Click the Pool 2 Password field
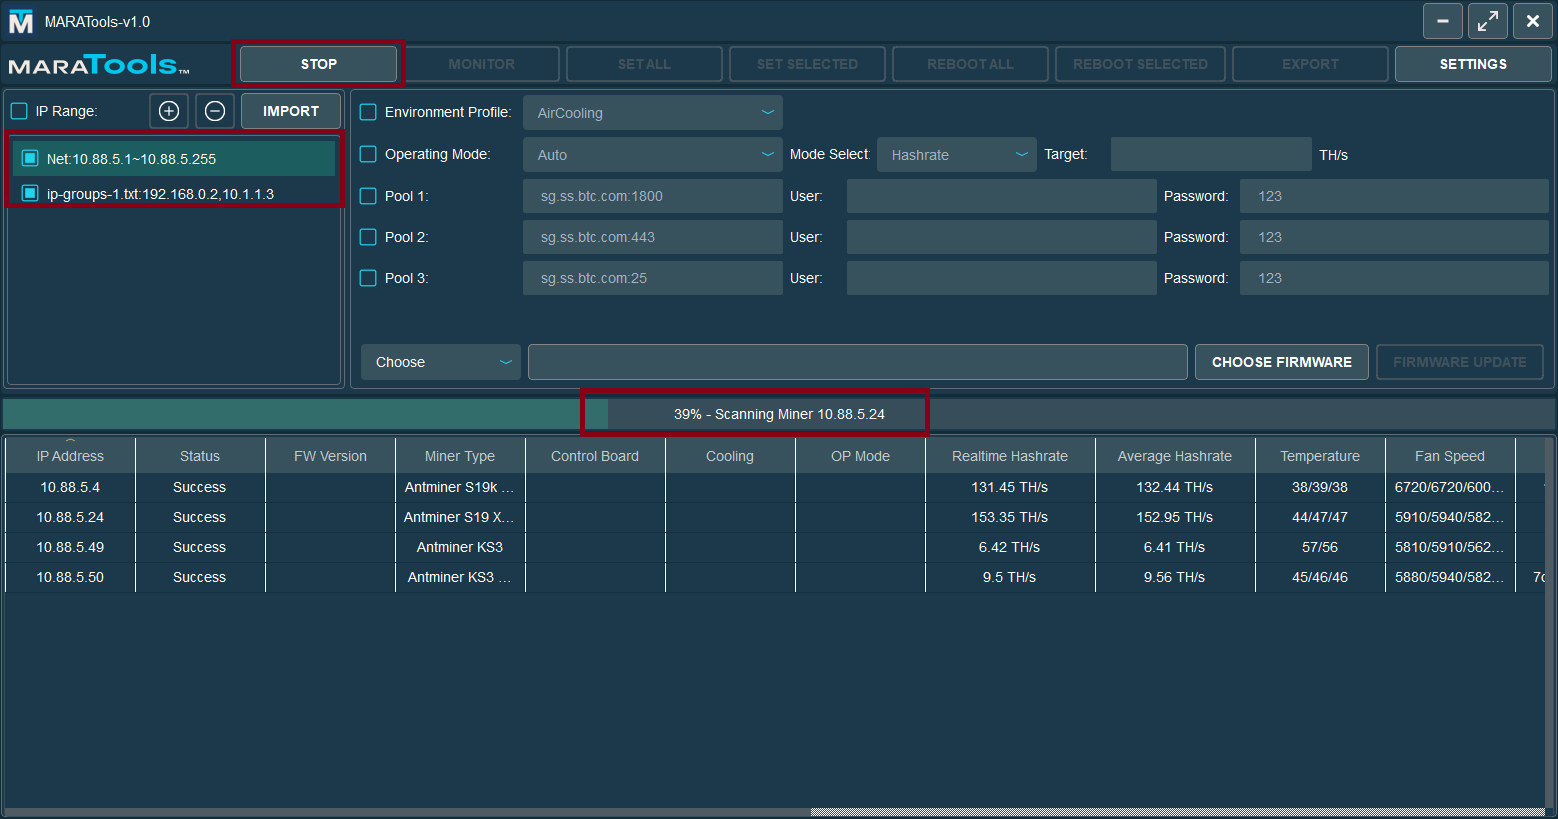This screenshot has height=819, width=1558. click(1394, 237)
